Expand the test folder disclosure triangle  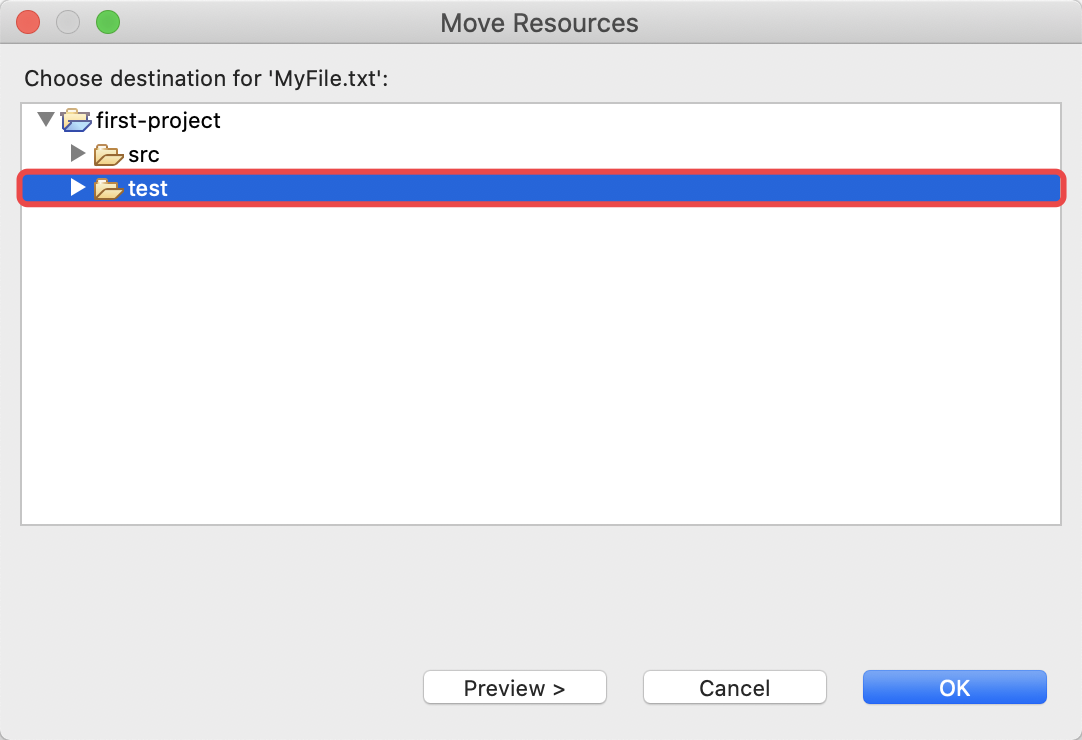coord(78,187)
